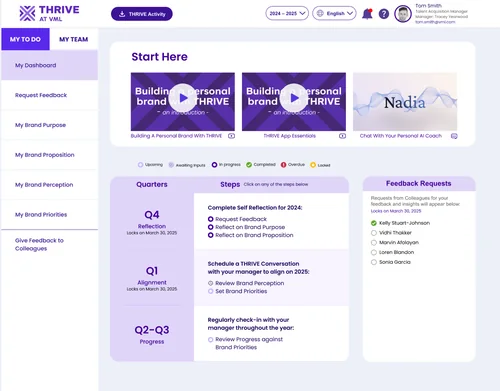500x391 pixels.
Task: Click the Overdue legend indicator
Action: (x=283, y=165)
